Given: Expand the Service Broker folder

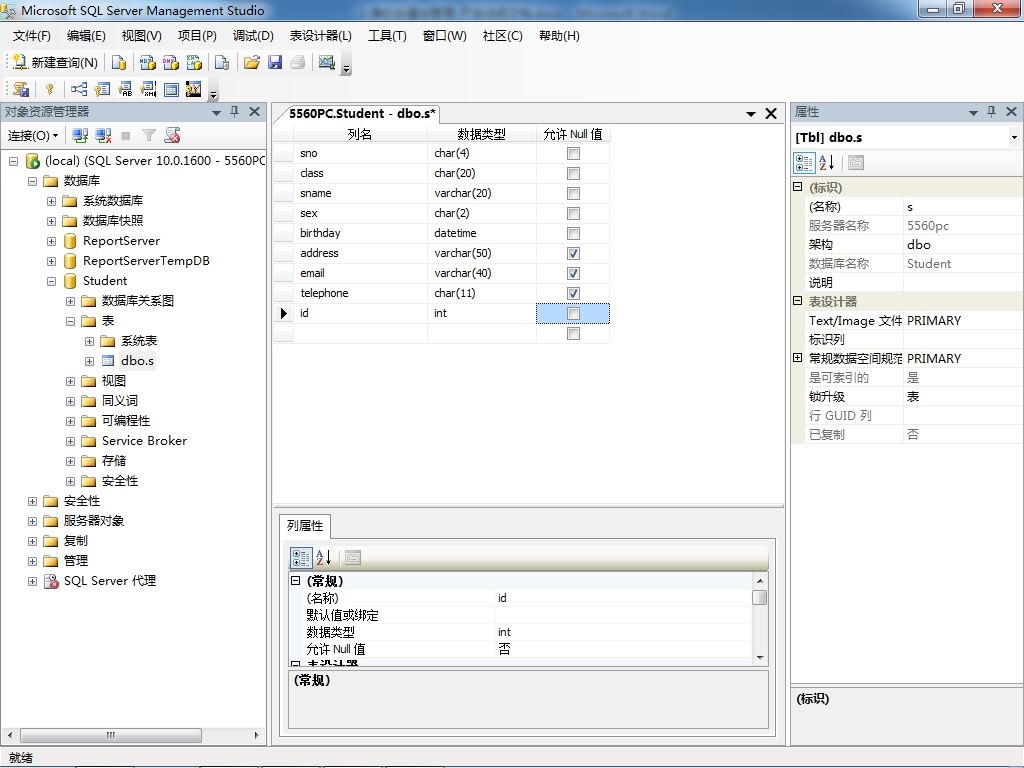Looking at the screenshot, I should (x=71, y=441).
